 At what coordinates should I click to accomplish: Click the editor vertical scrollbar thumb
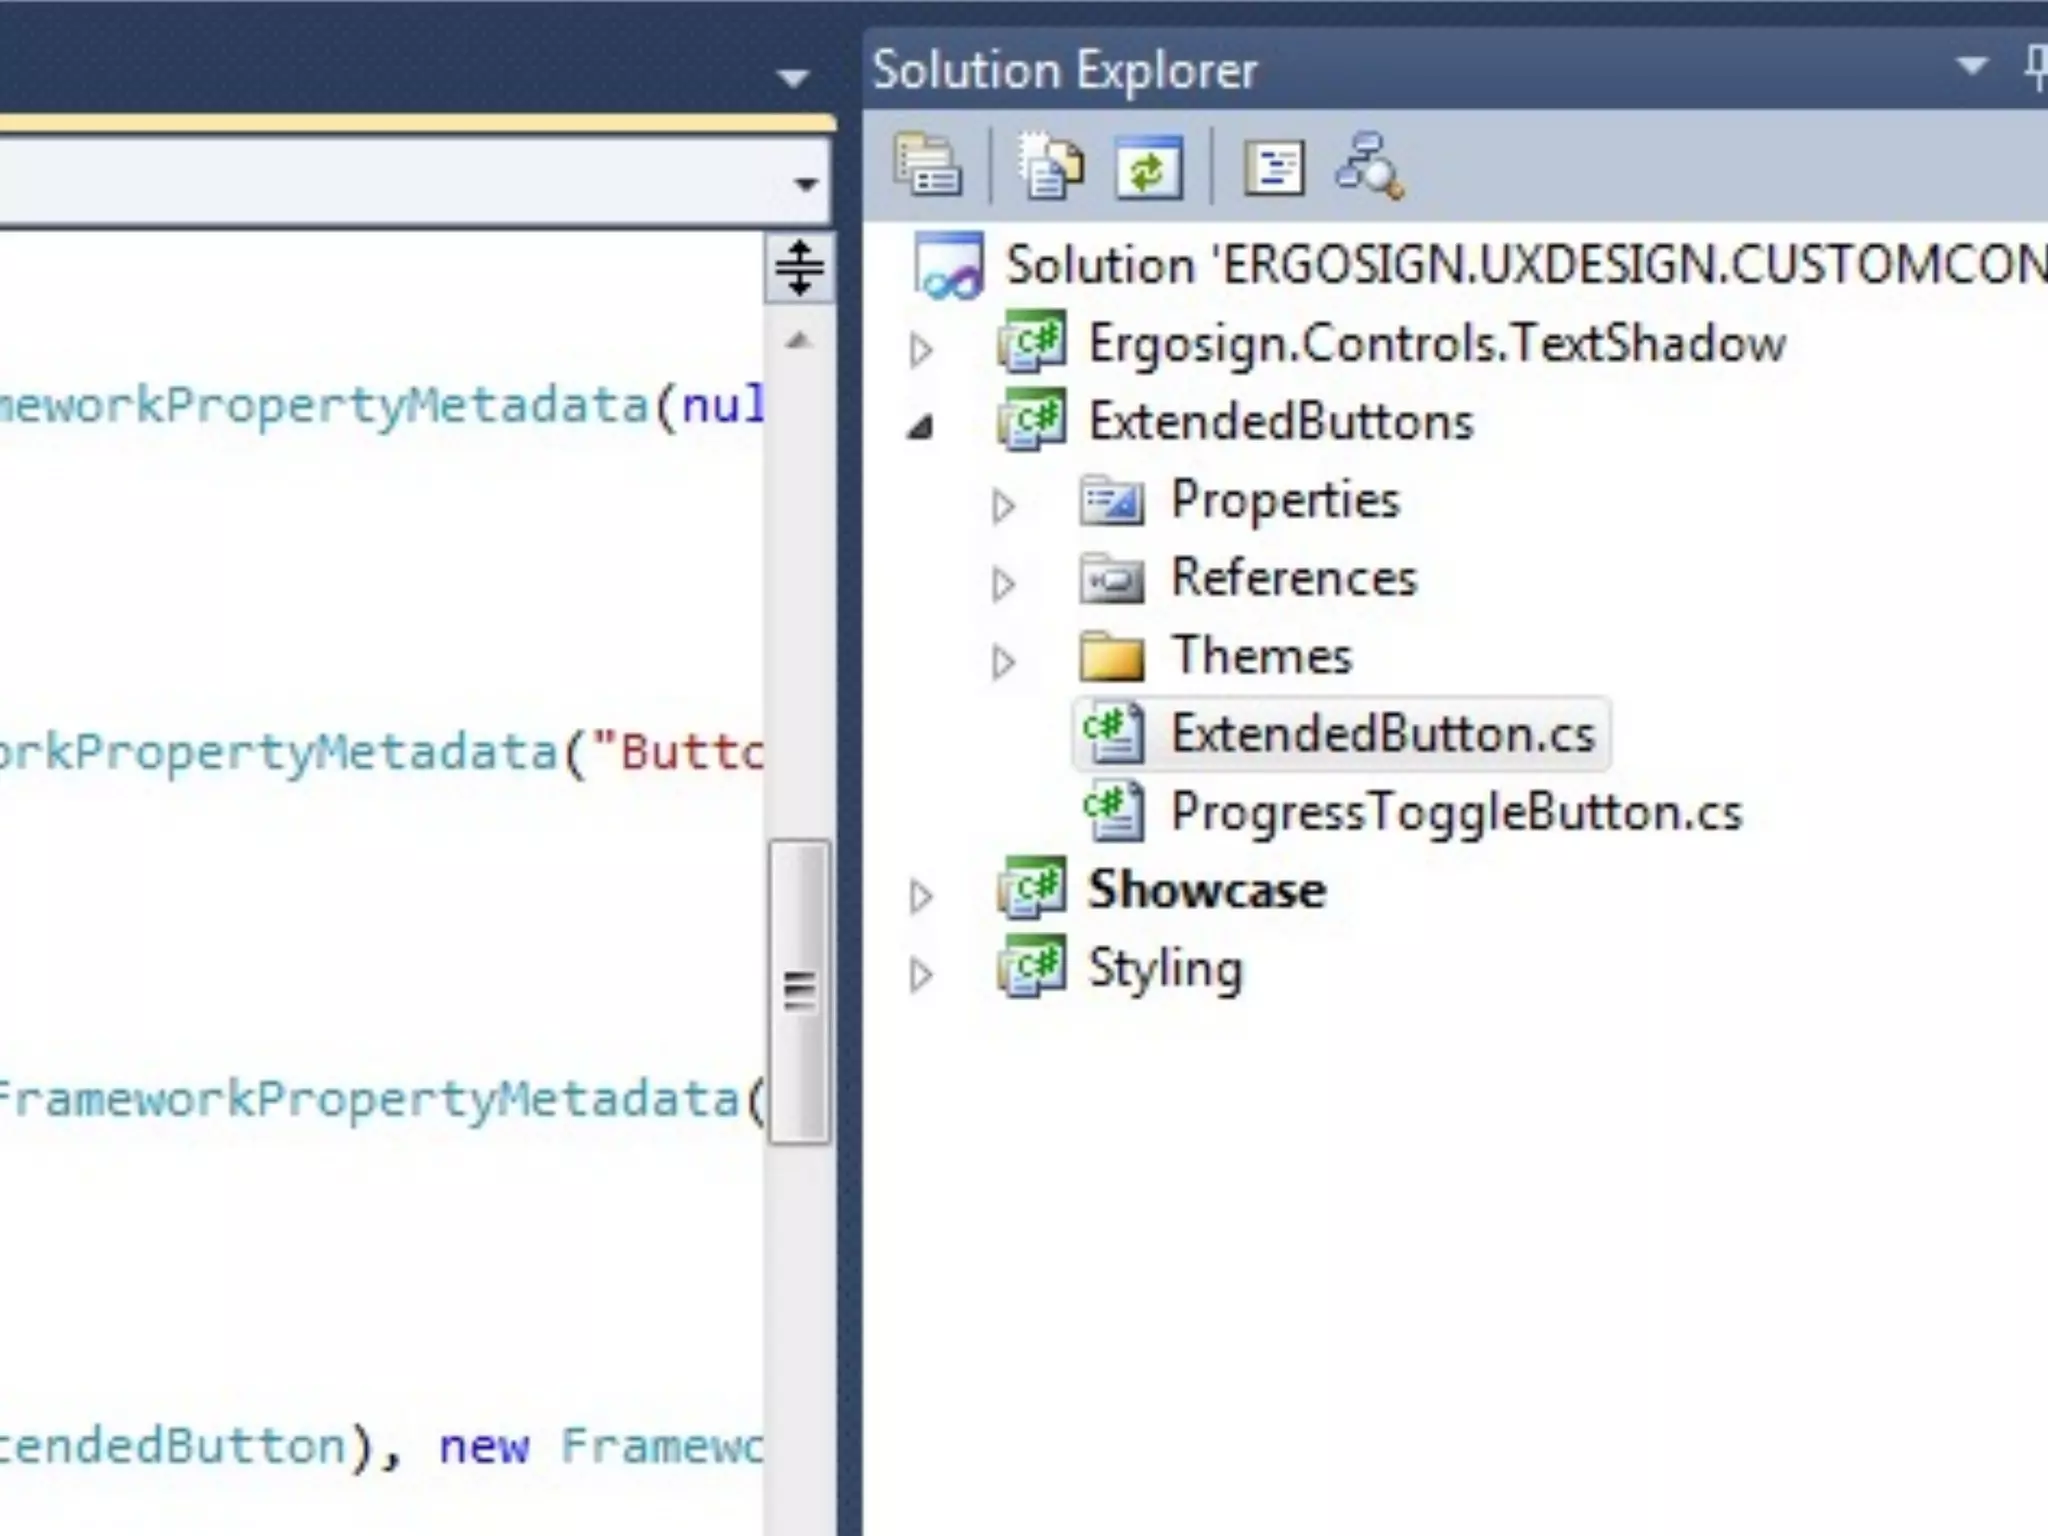pyautogui.click(x=799, y=990)
